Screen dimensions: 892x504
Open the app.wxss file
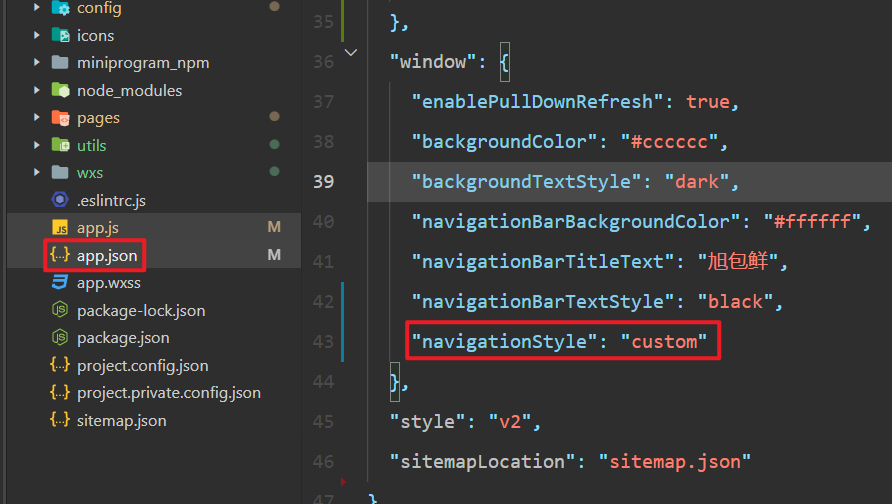click(109, 283)
